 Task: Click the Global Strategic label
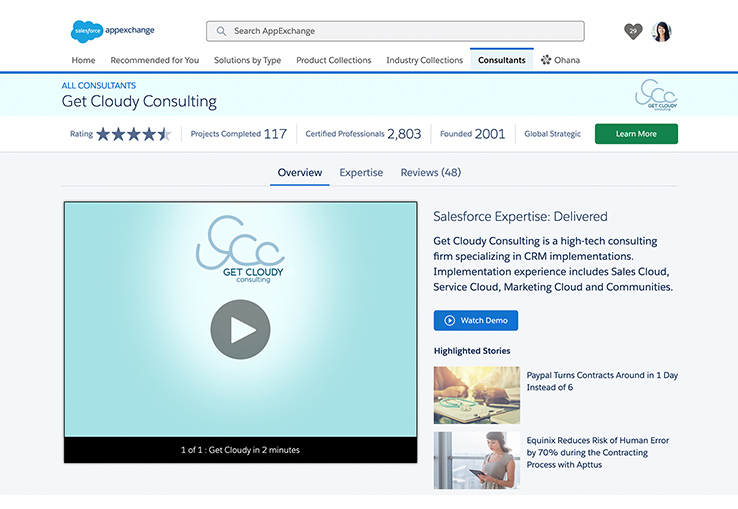(x=553, y=134)
